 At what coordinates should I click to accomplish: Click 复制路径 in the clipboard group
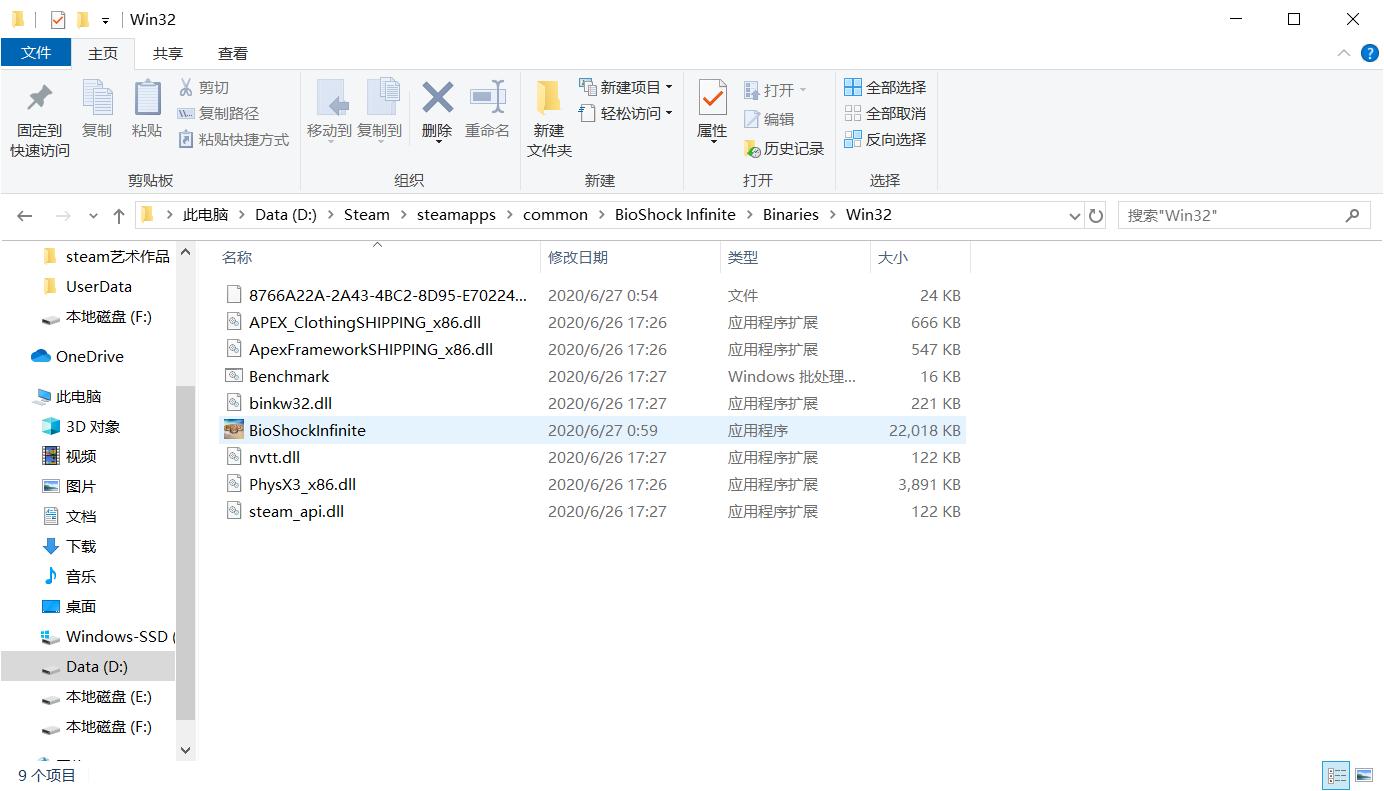[x=218, y=113]
